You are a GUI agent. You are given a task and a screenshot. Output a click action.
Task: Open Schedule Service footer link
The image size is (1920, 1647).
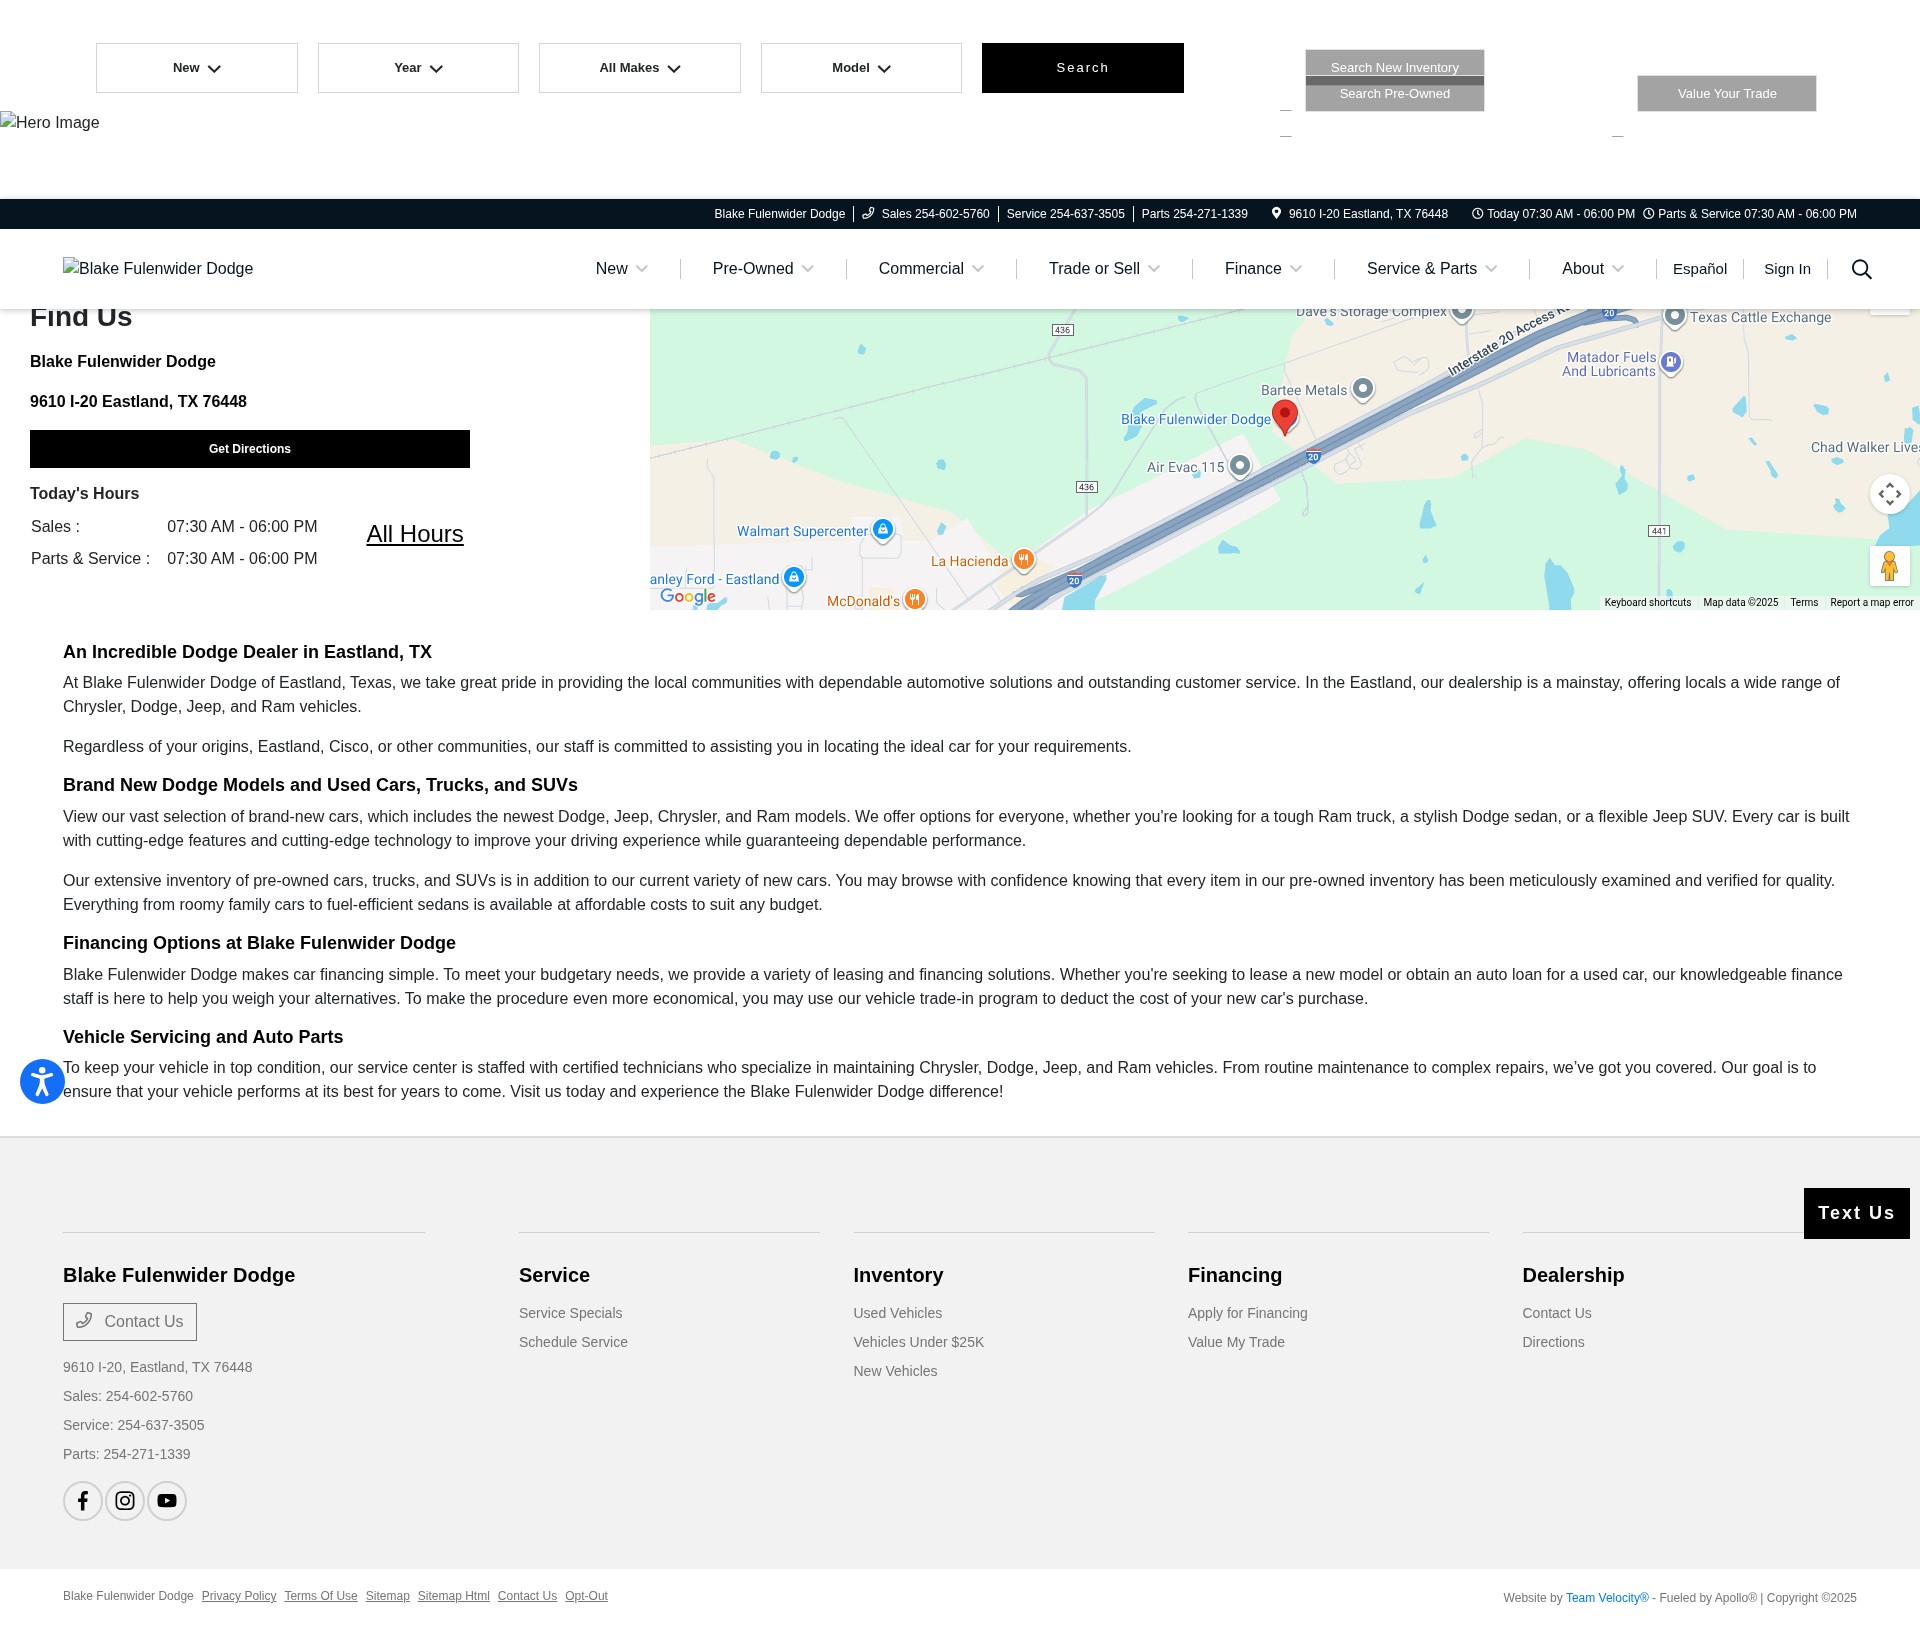573,1342
